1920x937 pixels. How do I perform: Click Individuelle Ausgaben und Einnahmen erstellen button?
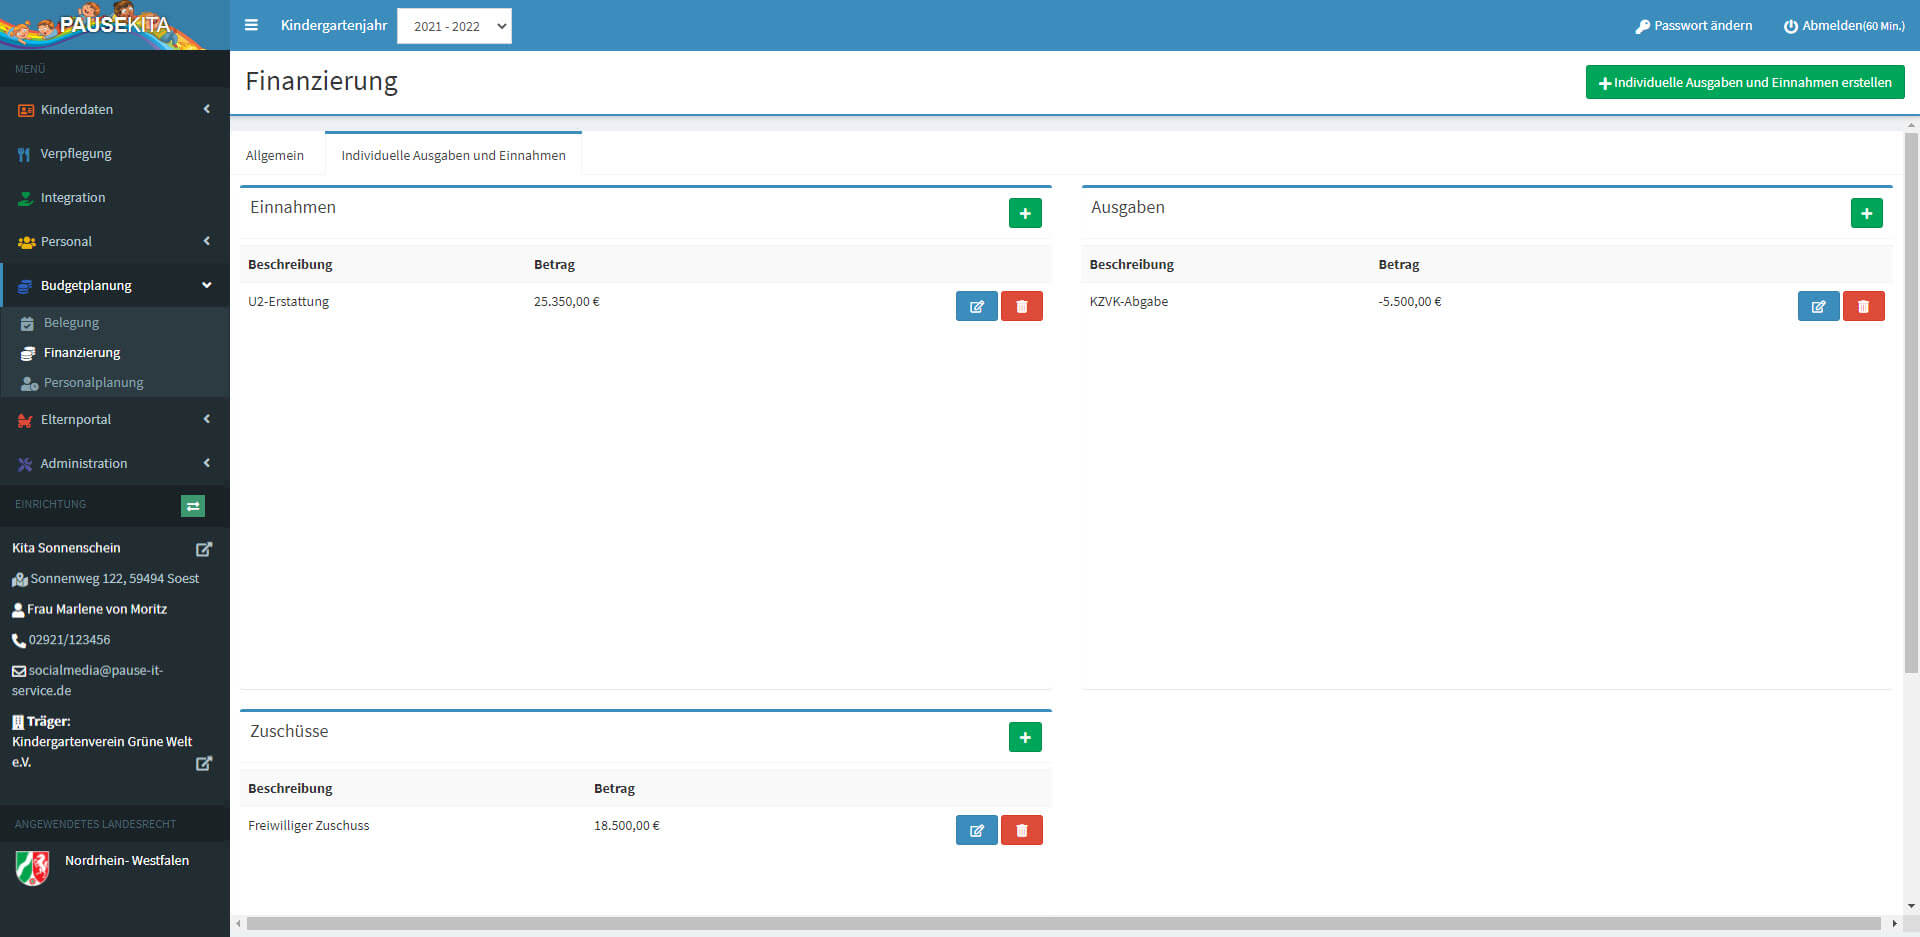point(1744,82)
